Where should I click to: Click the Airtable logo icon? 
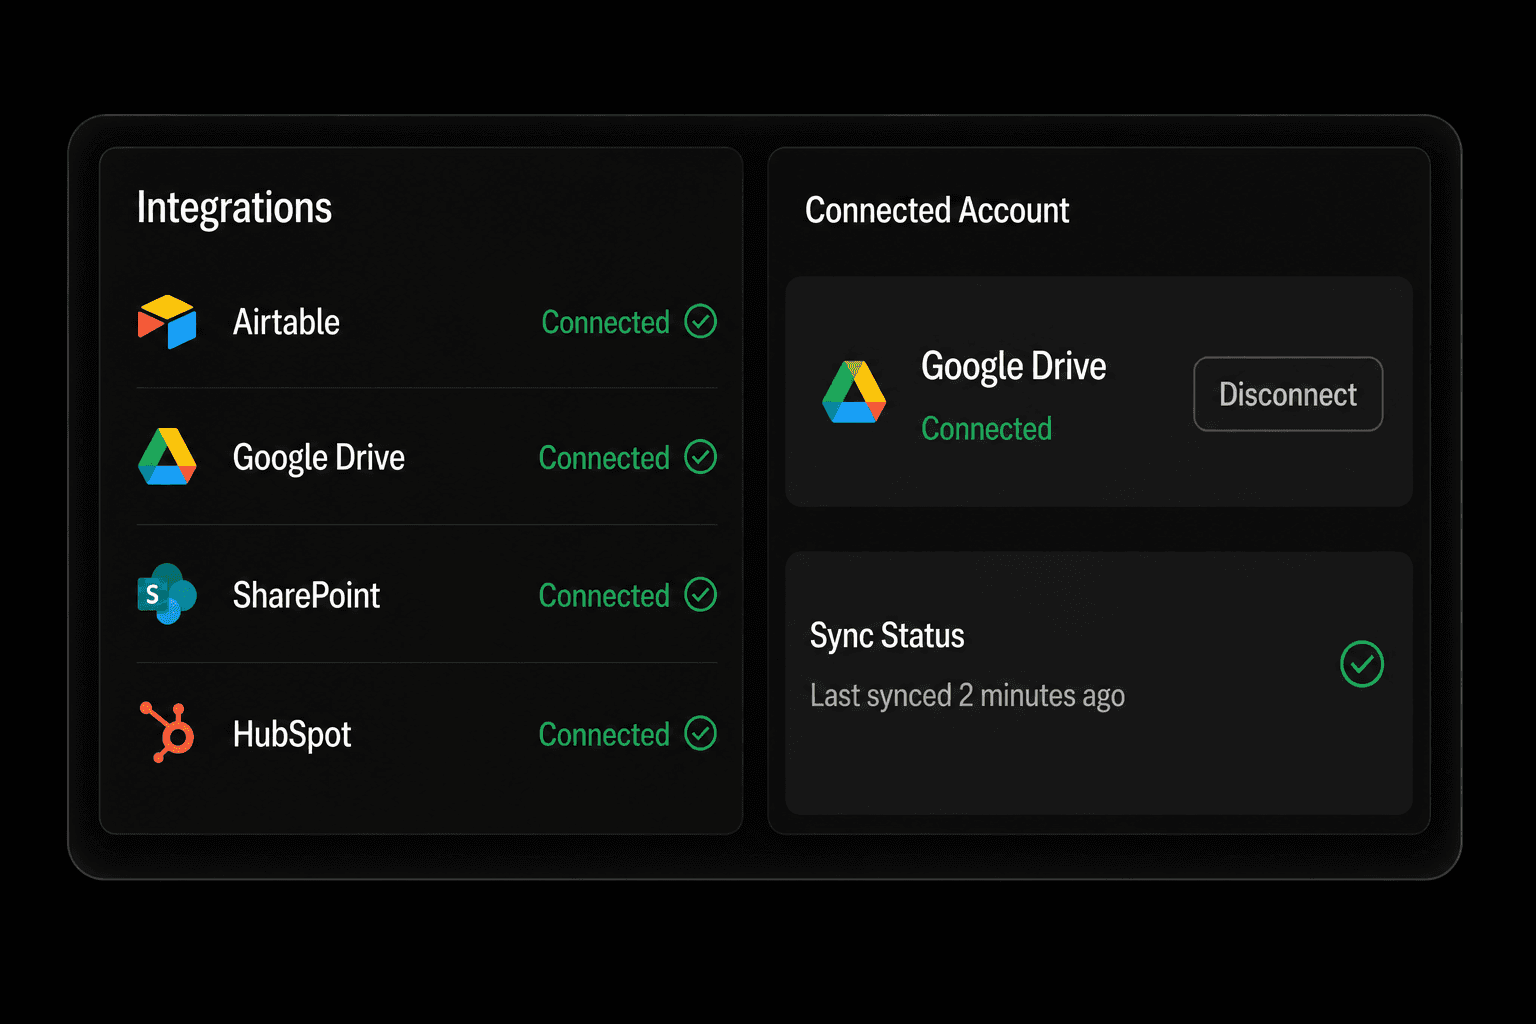[167, 321]
